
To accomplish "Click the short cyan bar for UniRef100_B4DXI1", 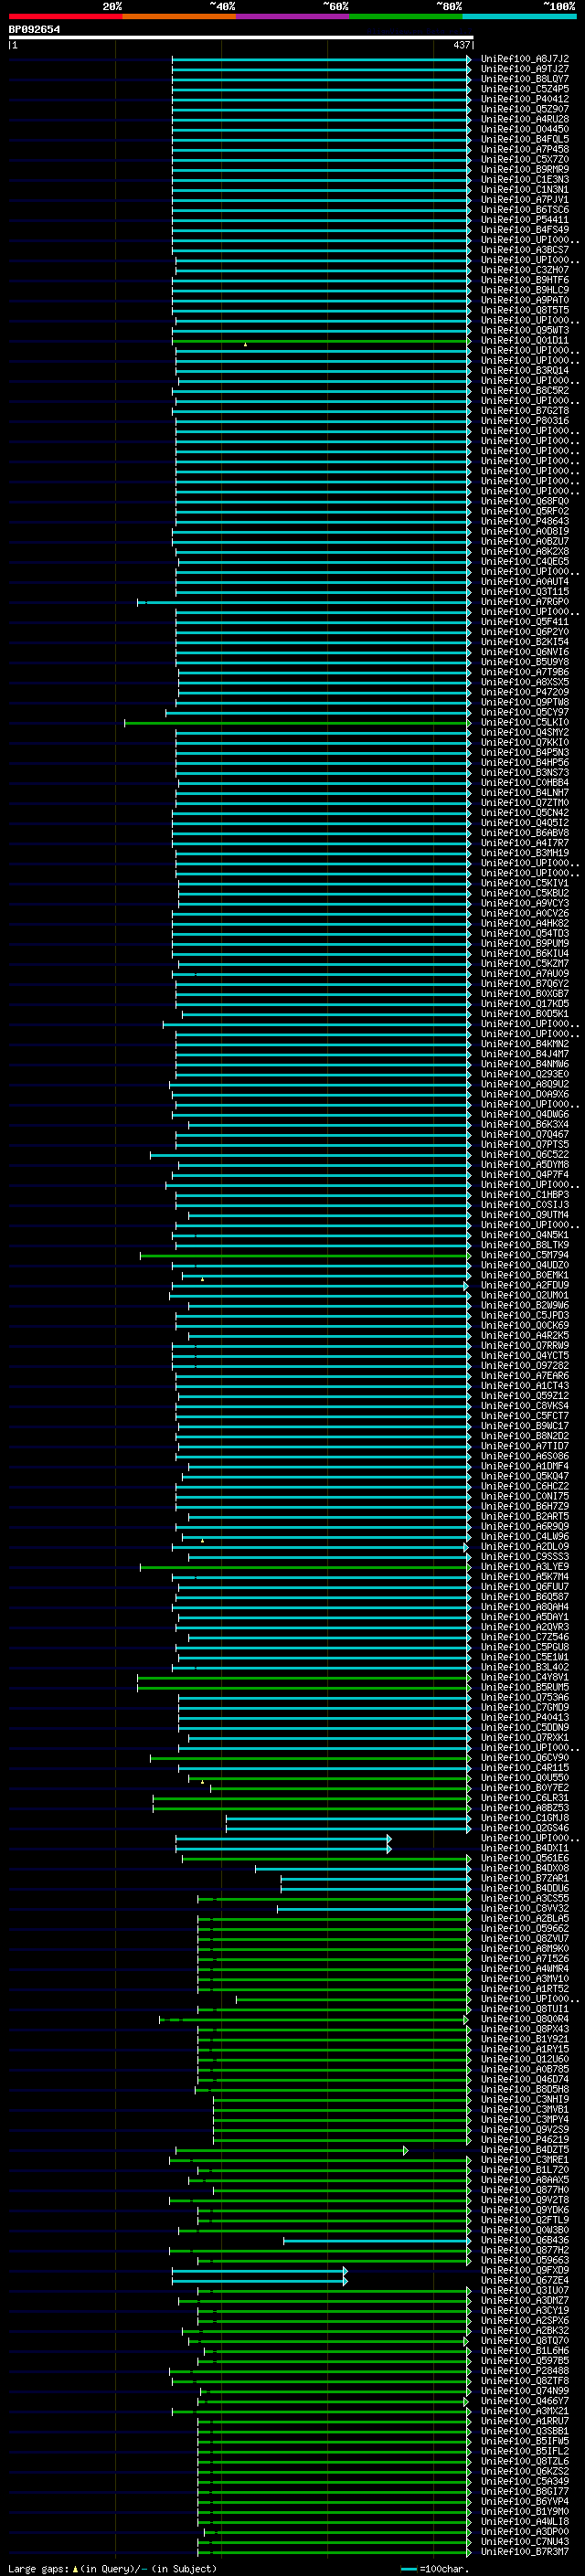I will coord(283,1848).
